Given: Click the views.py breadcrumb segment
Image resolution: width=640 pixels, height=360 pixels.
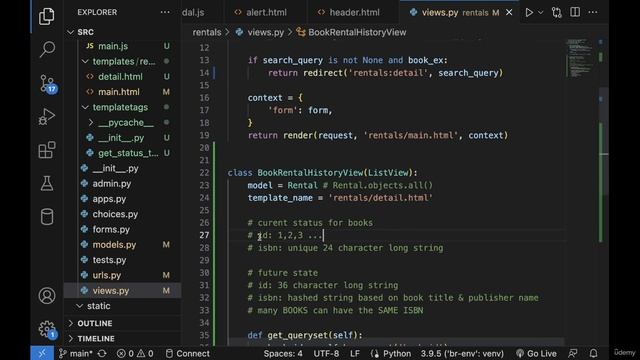Looking at the screenshot, I should [x=260, y=32].
